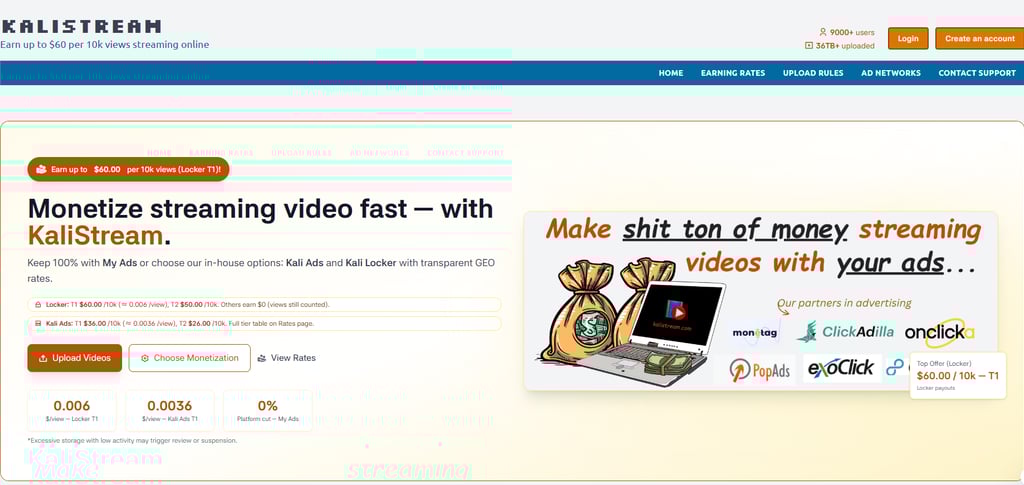
Task: Click the View Rates coins icon
Action: [x=262, y=358]
